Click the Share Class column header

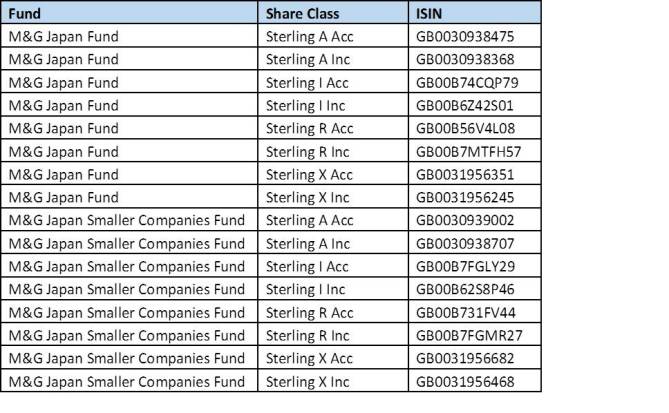pos(333,13)
